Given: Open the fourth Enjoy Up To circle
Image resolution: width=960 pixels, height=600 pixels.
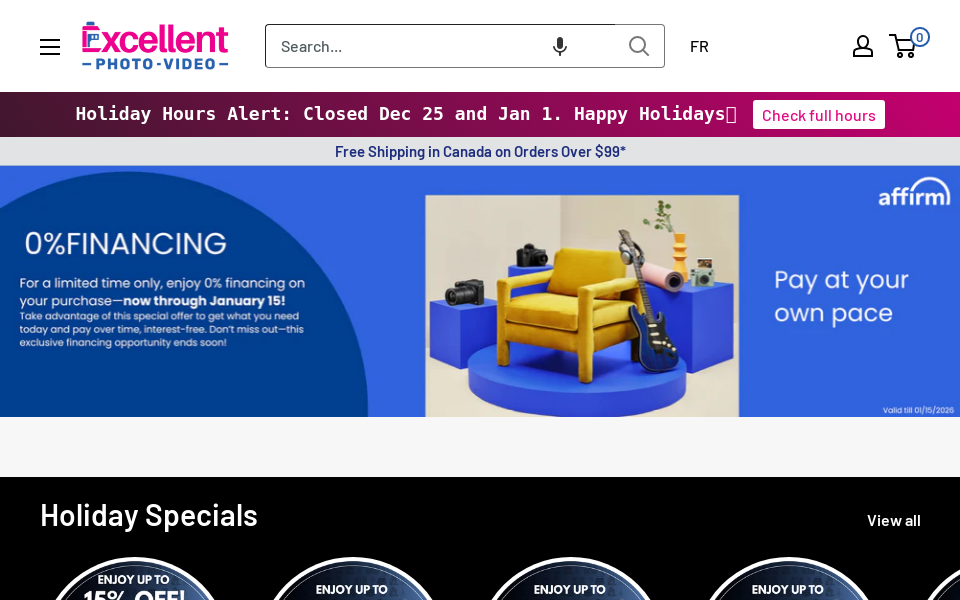Looking at the screenshot, I should 788,579.
